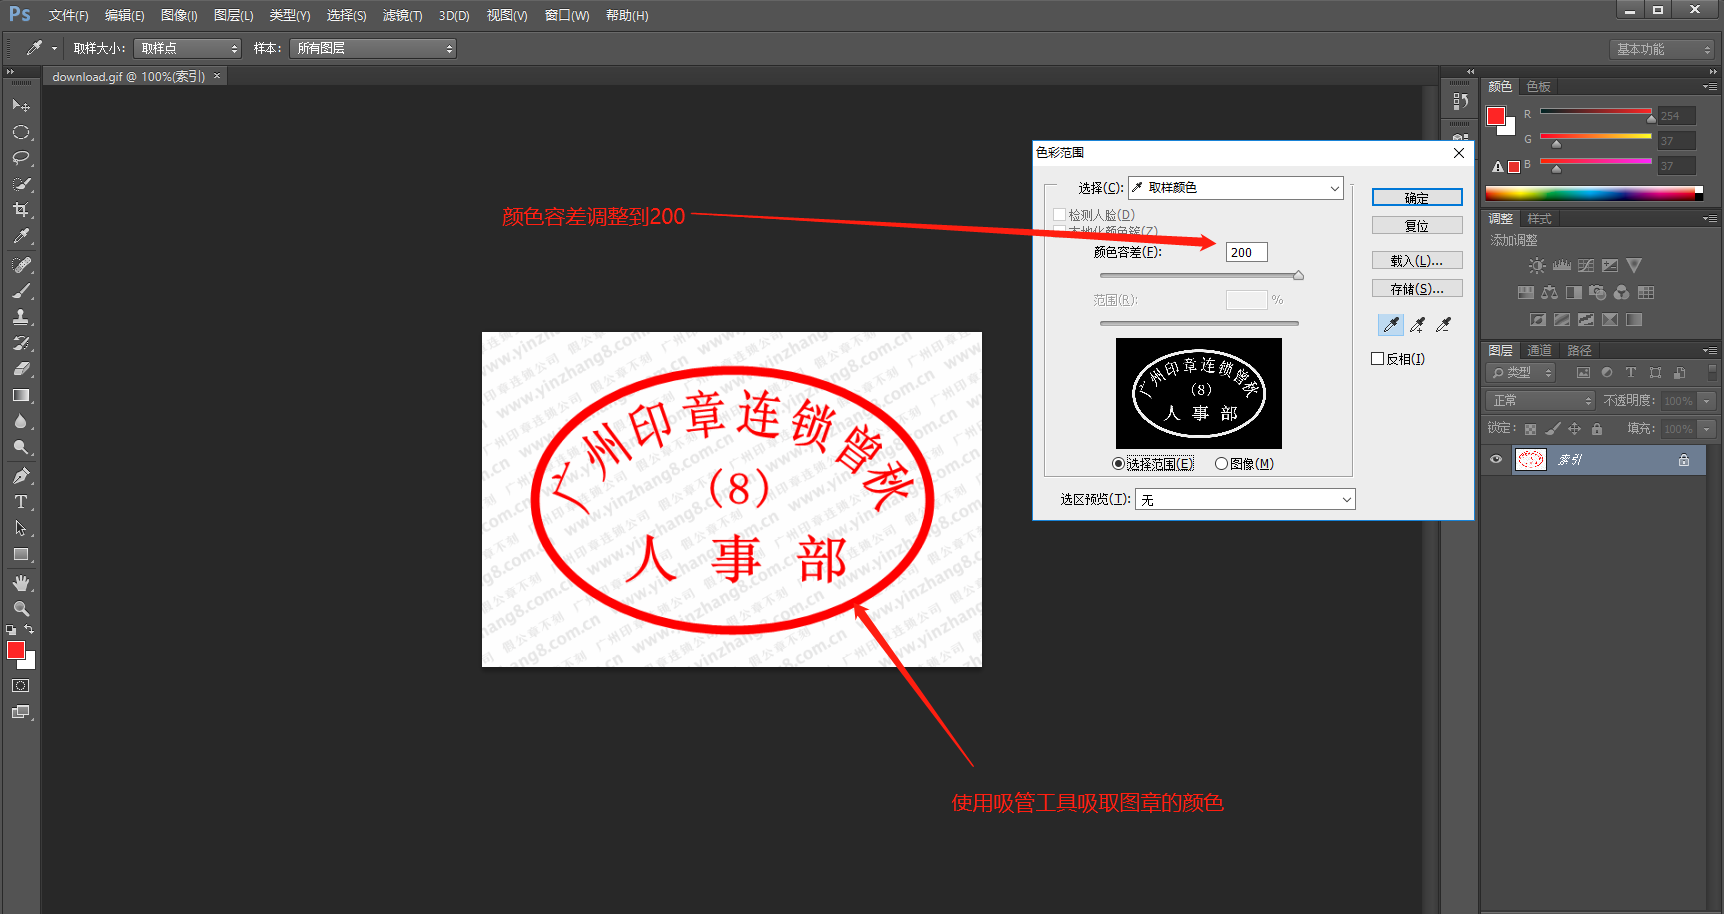Add a Color Balance adjustment

click(x=1549, y=293)
